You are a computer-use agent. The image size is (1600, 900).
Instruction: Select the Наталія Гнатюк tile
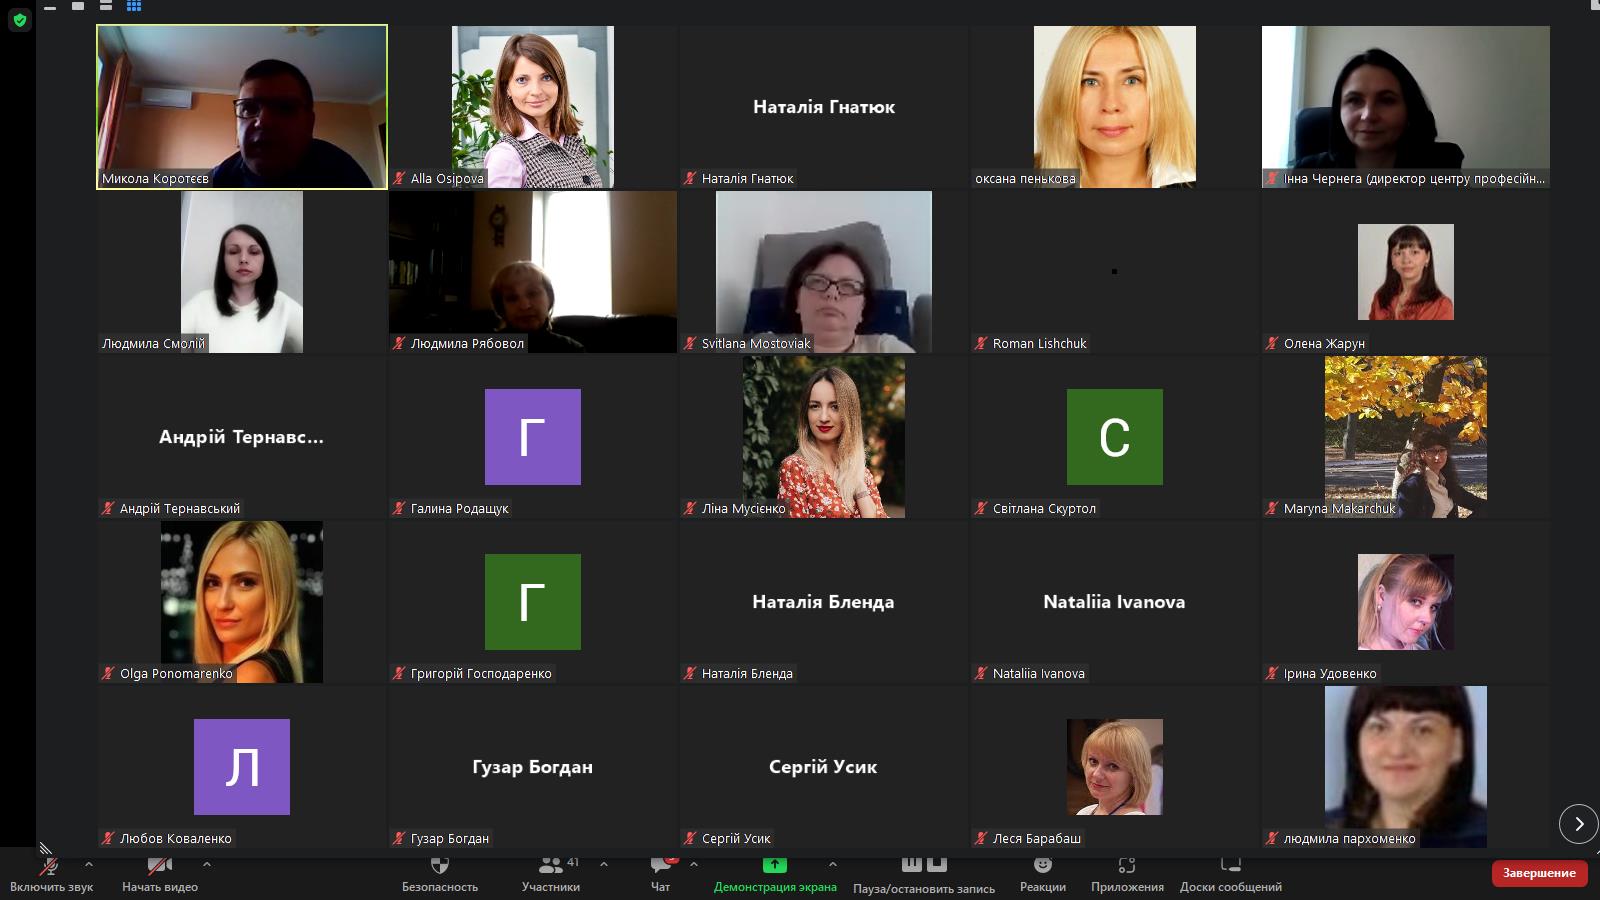824,107
